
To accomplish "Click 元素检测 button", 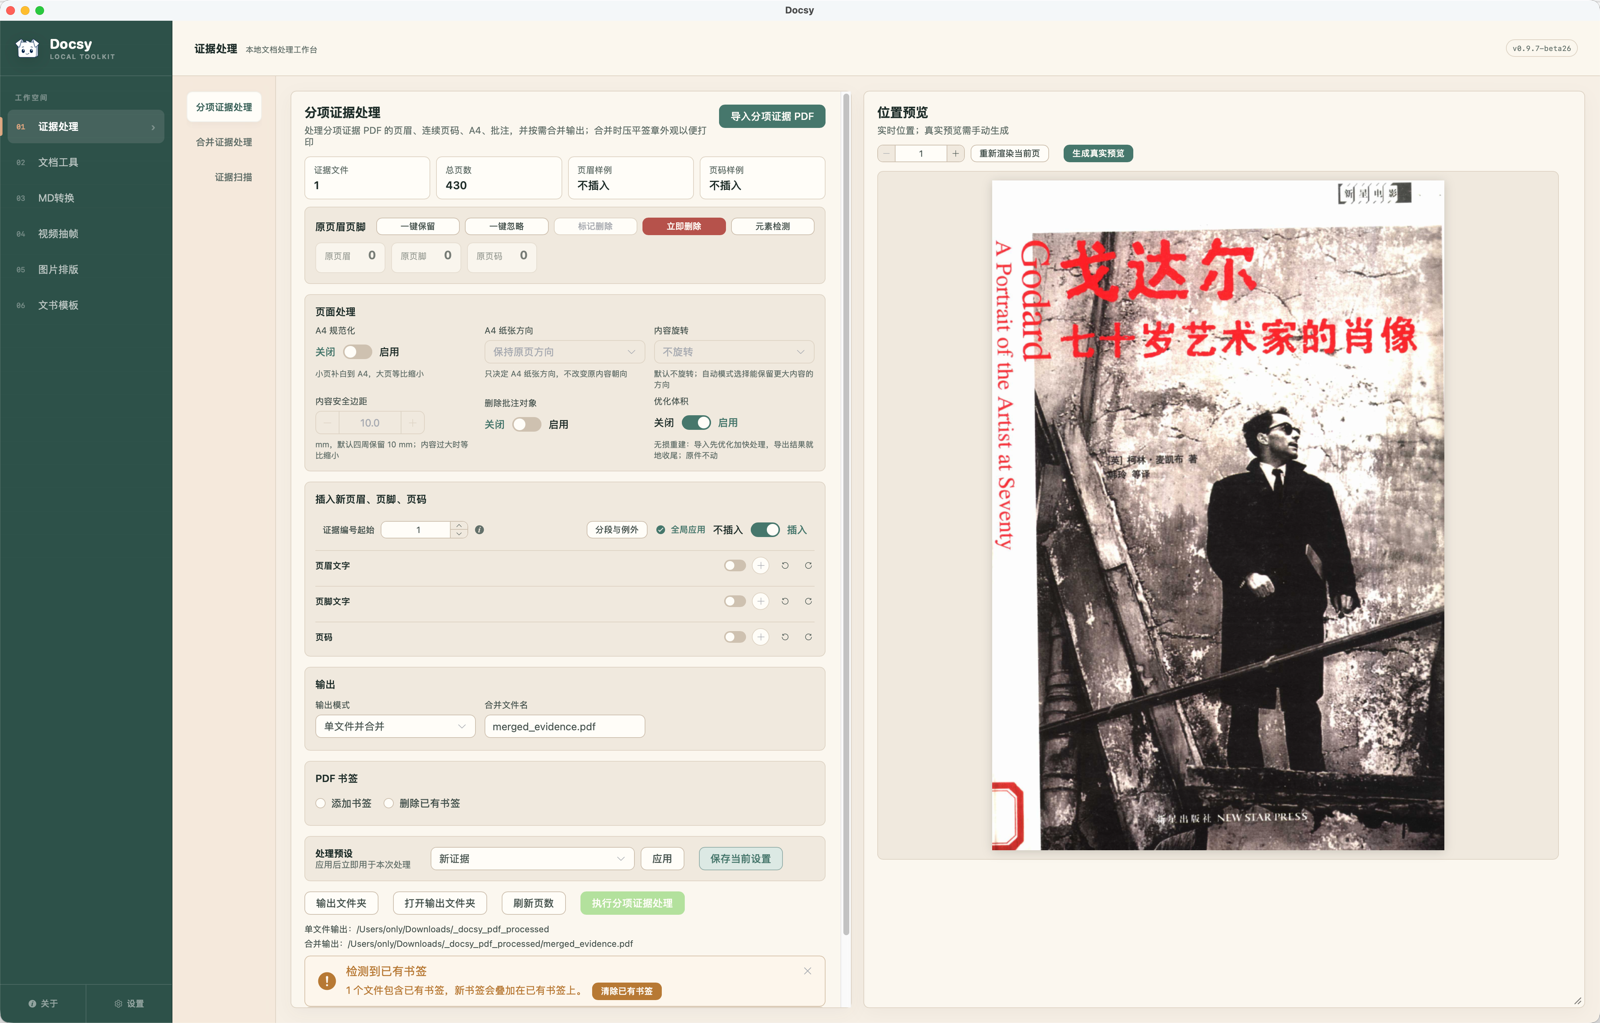I will coord(772,226).
